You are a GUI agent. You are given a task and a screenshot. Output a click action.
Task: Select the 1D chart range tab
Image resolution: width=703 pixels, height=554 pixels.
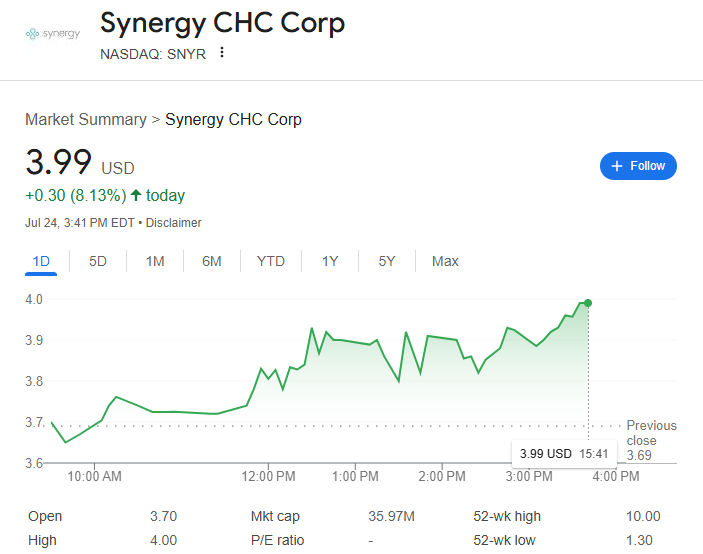41,261
